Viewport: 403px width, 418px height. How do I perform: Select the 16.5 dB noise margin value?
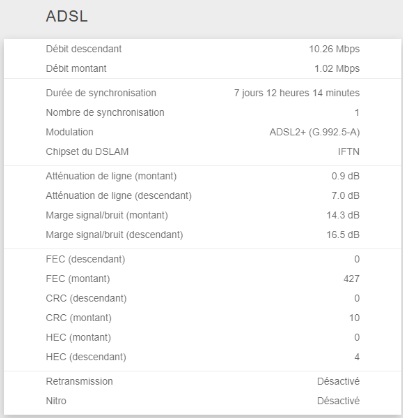coord(343,235)
